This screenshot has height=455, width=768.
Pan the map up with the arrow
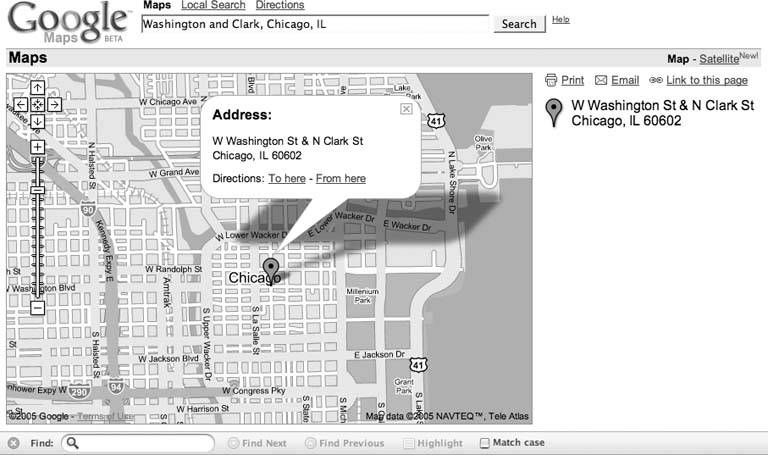(37, 88)
